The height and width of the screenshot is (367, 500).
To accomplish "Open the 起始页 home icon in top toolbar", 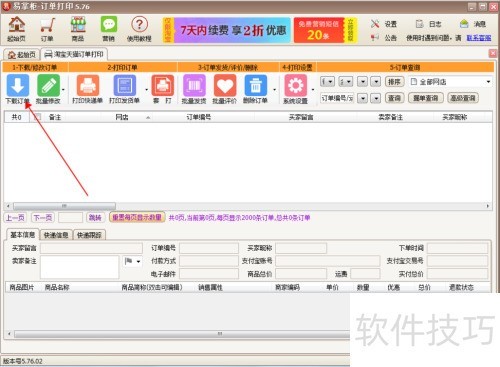I will click(17, 29).
